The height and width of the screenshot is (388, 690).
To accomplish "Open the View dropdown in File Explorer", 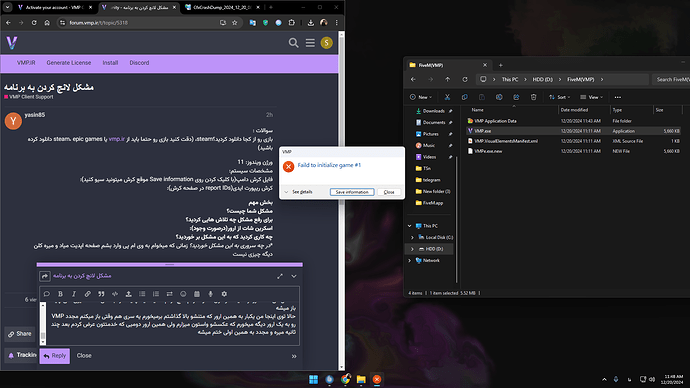I will tap(591, 97).
